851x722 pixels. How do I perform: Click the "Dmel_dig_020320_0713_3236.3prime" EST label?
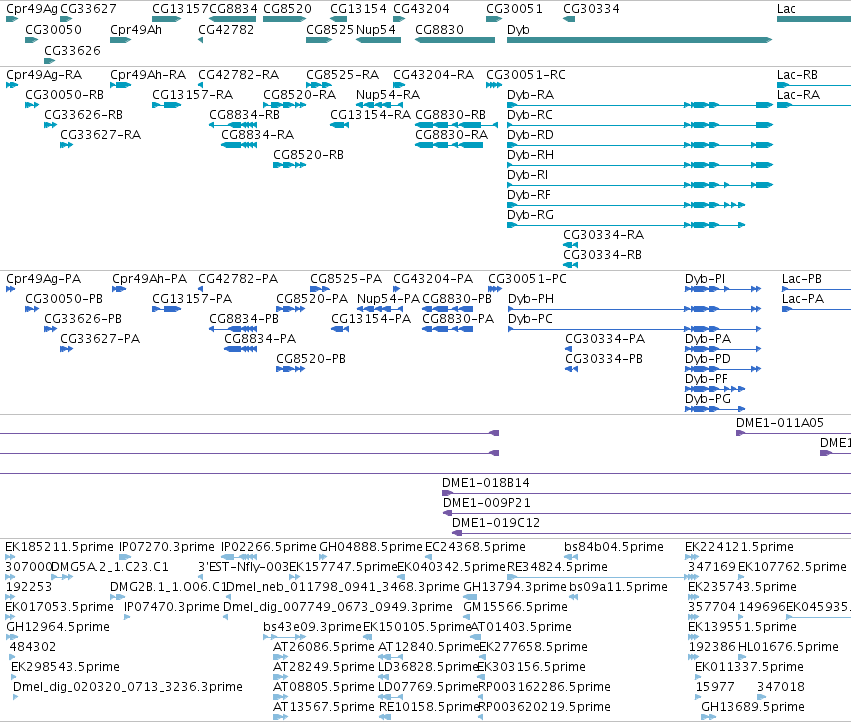128,687
